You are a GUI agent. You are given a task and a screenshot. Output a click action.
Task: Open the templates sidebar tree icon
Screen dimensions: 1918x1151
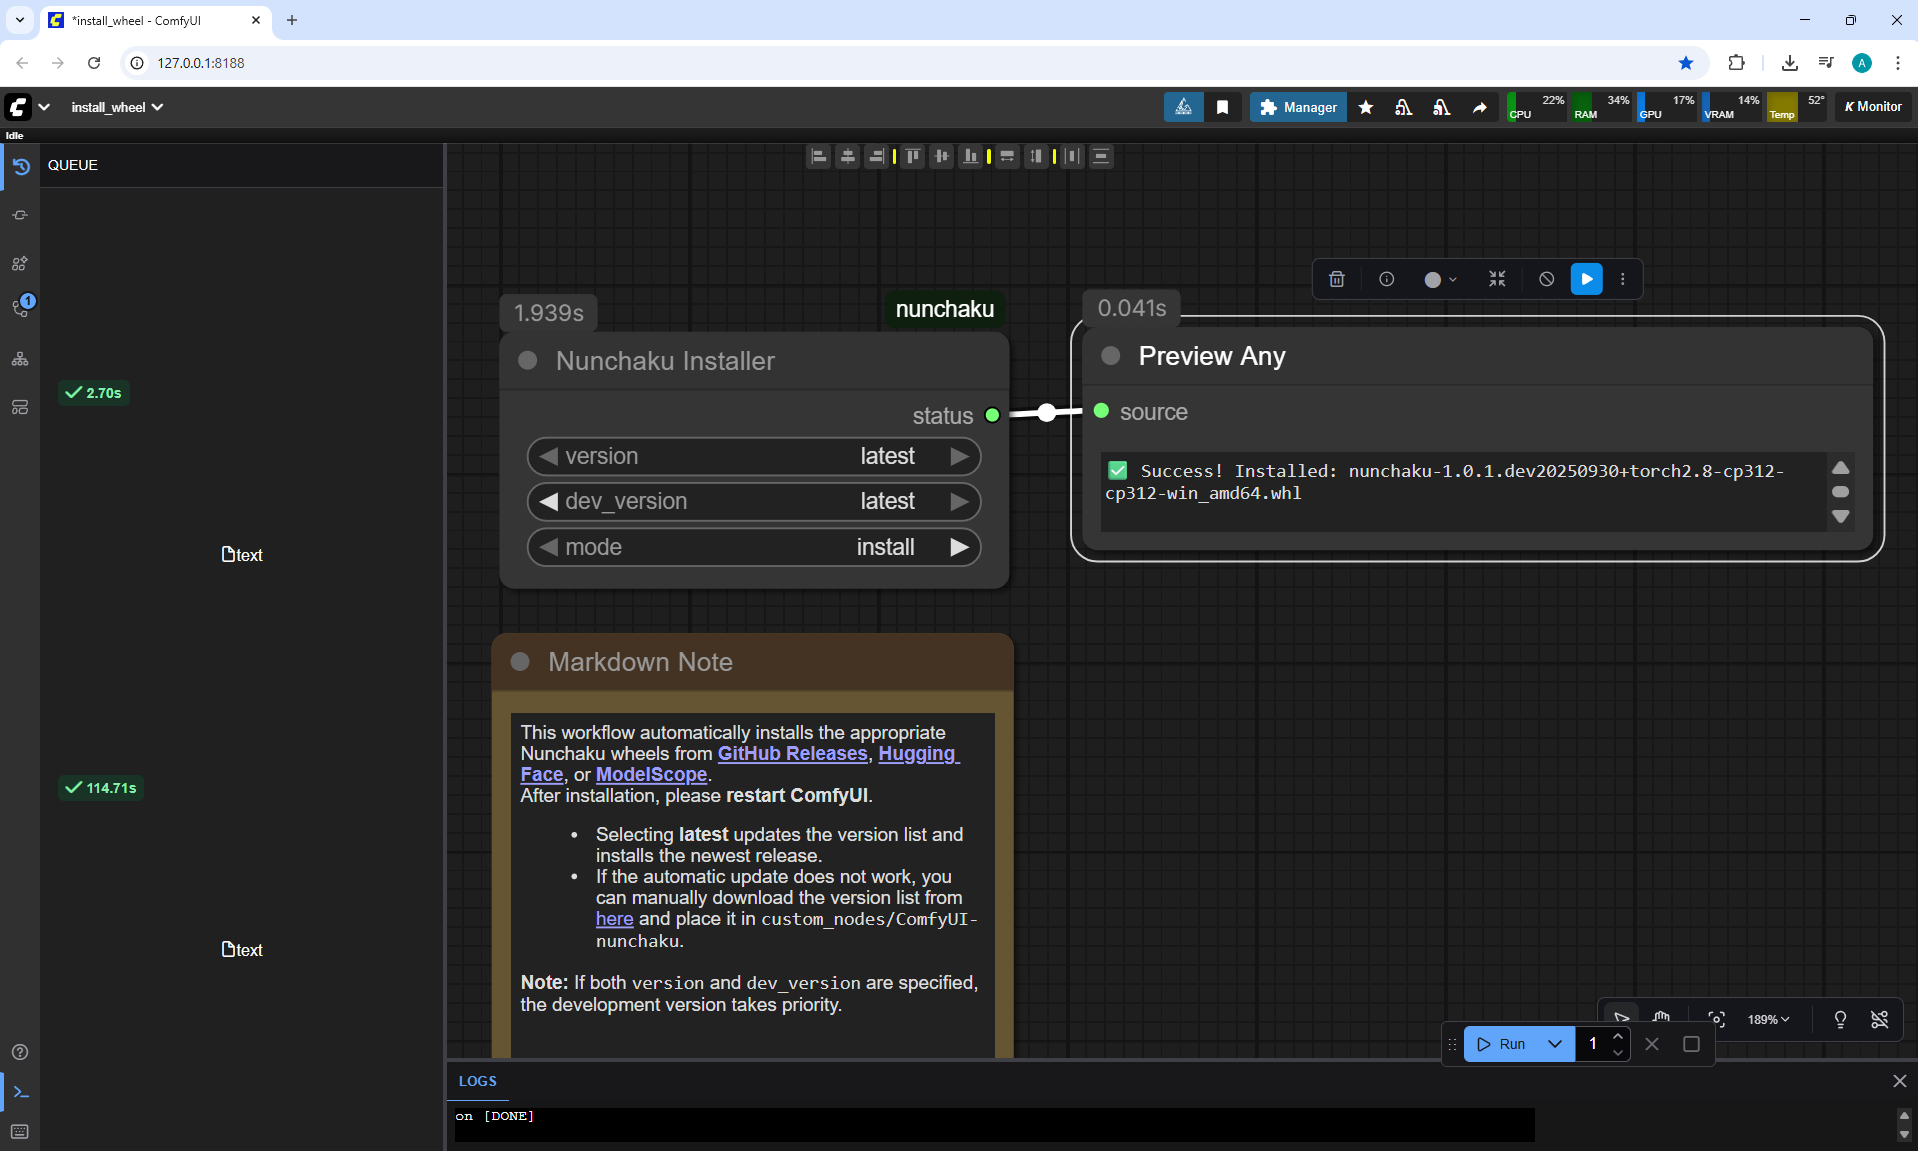[x=20, y=359]
